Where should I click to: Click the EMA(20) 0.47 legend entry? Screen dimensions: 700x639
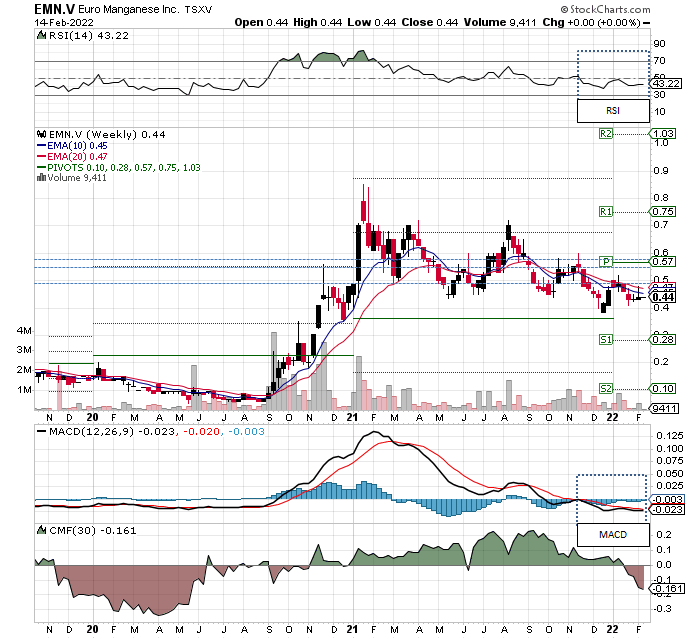72,156
